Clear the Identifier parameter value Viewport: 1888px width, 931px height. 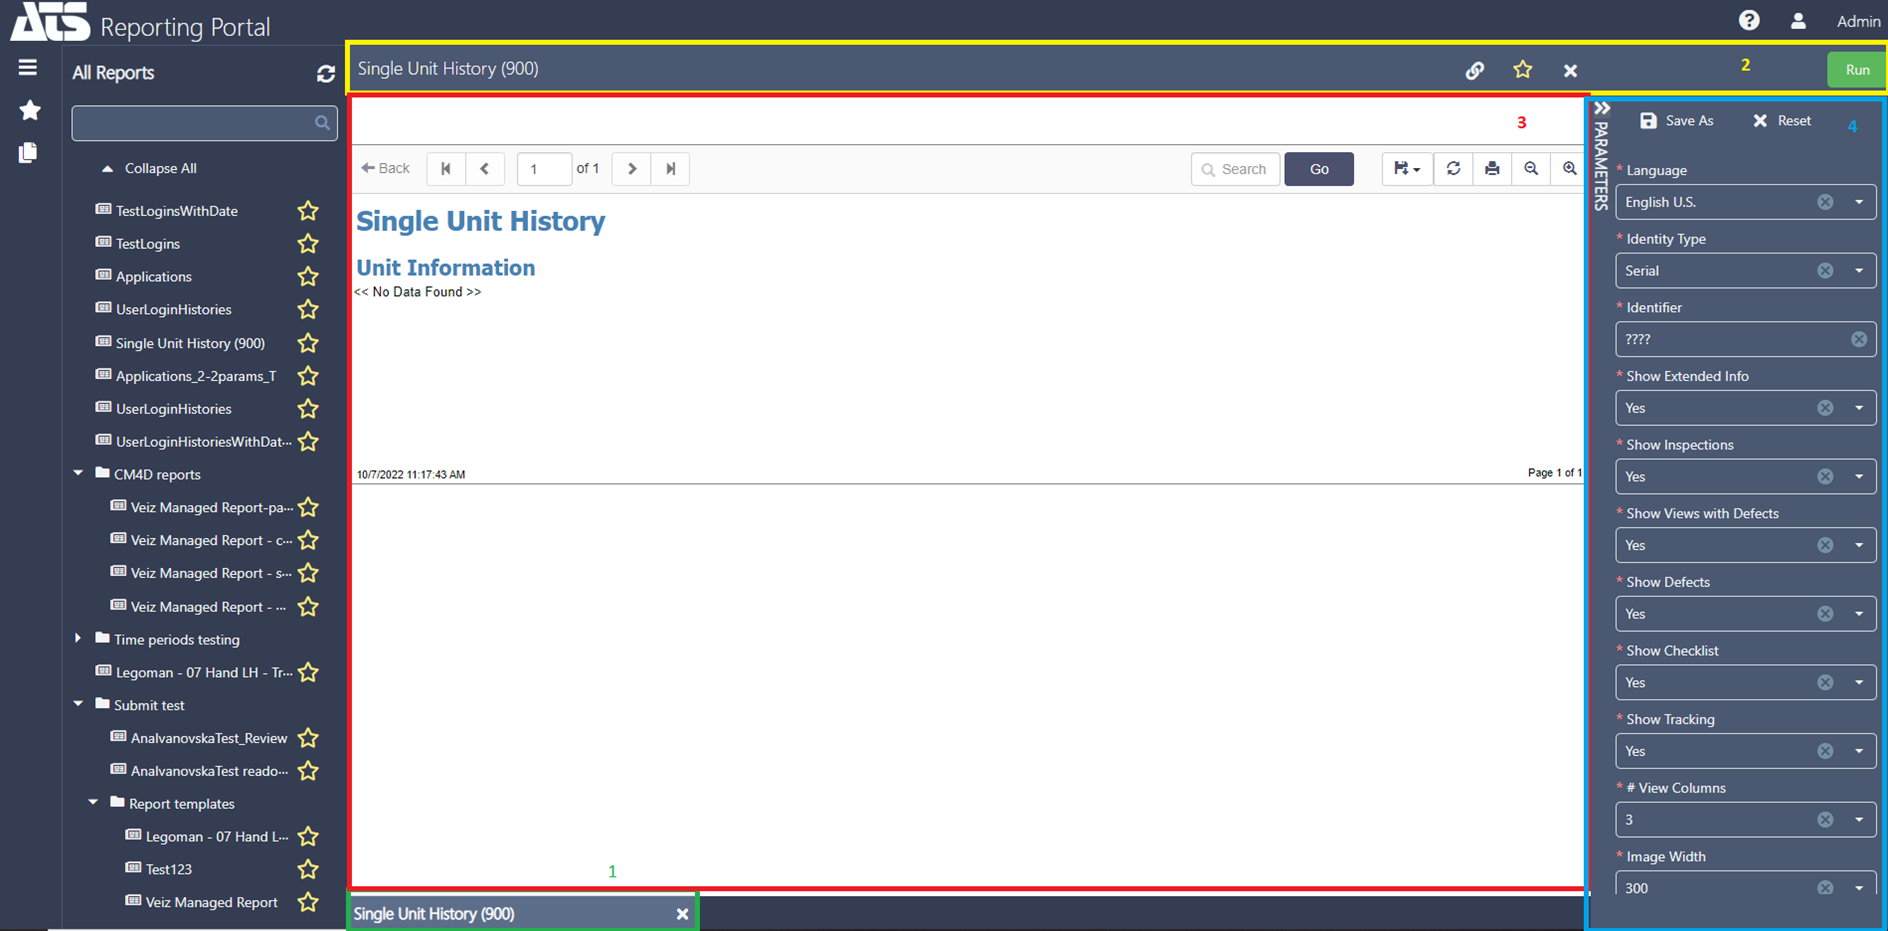click(1859, 339)
